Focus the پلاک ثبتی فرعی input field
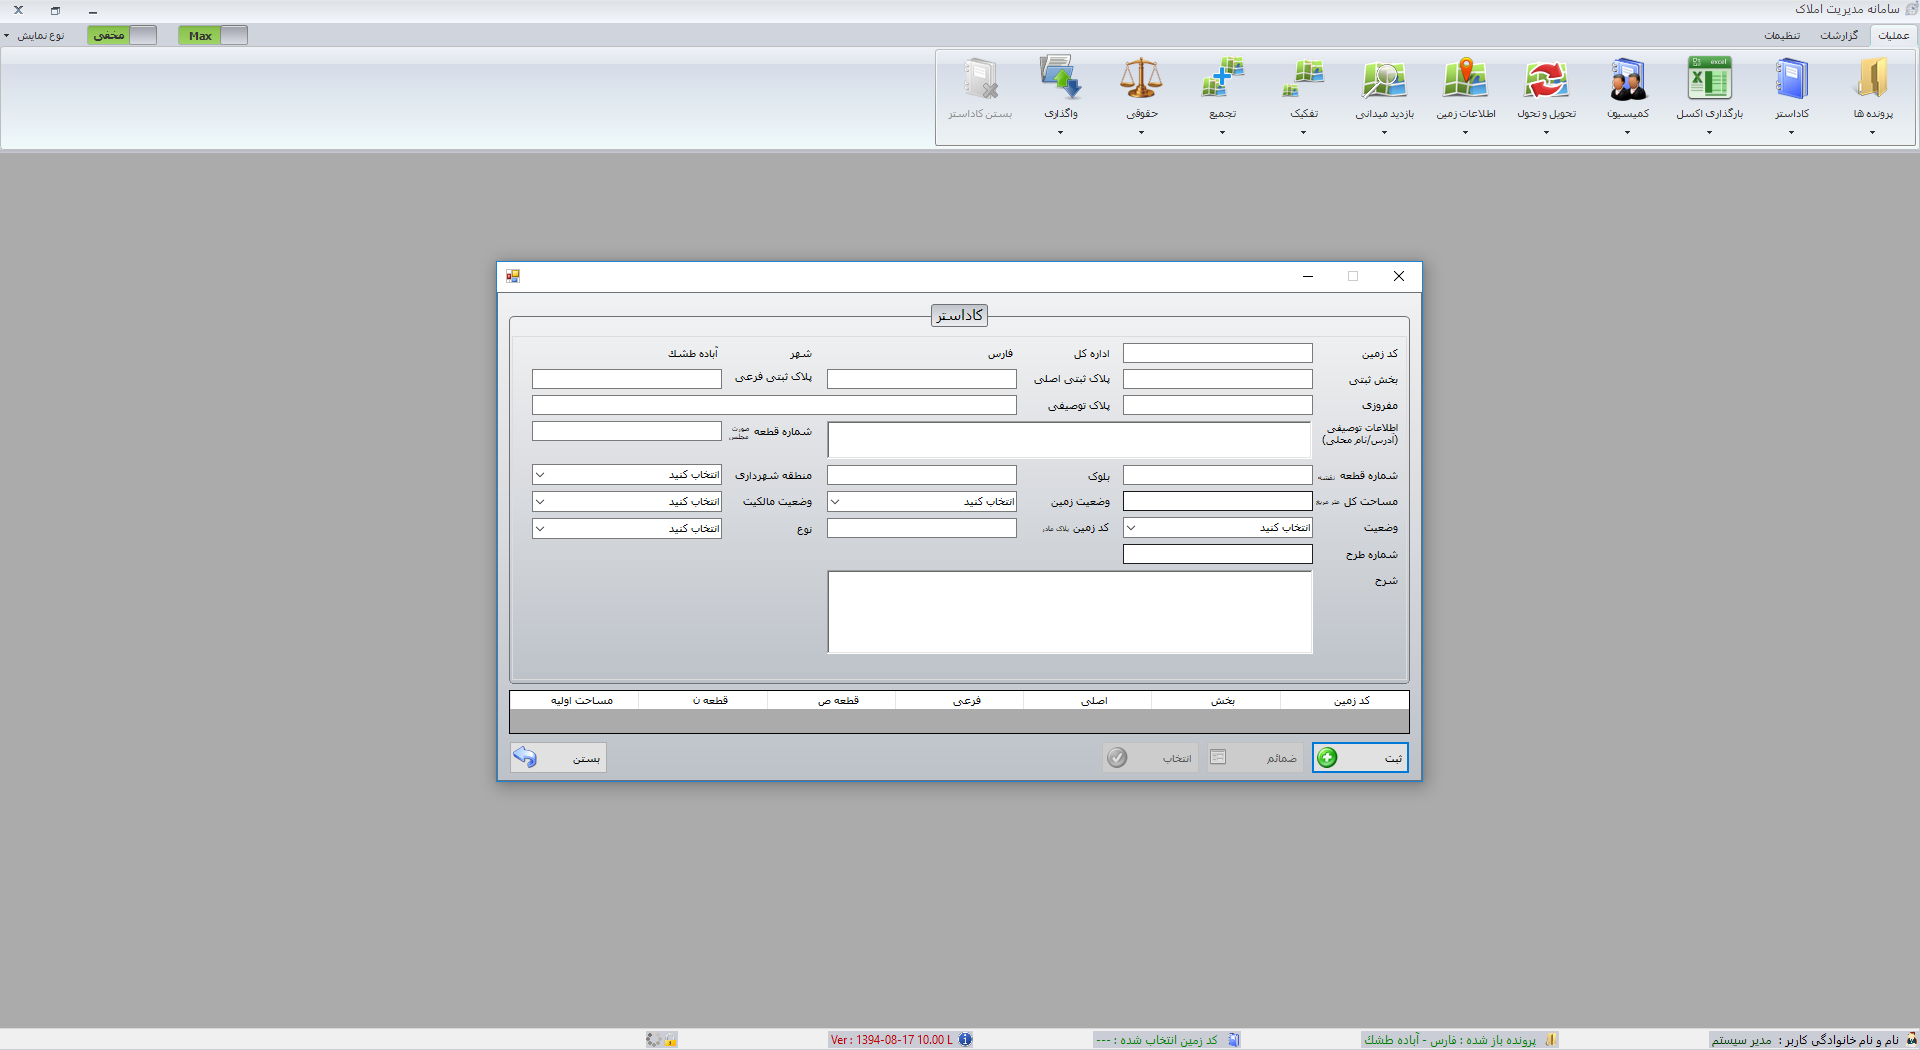The width and height of the screenshot is (1920, 1050). pyautogui.click(x=627, y=379)
